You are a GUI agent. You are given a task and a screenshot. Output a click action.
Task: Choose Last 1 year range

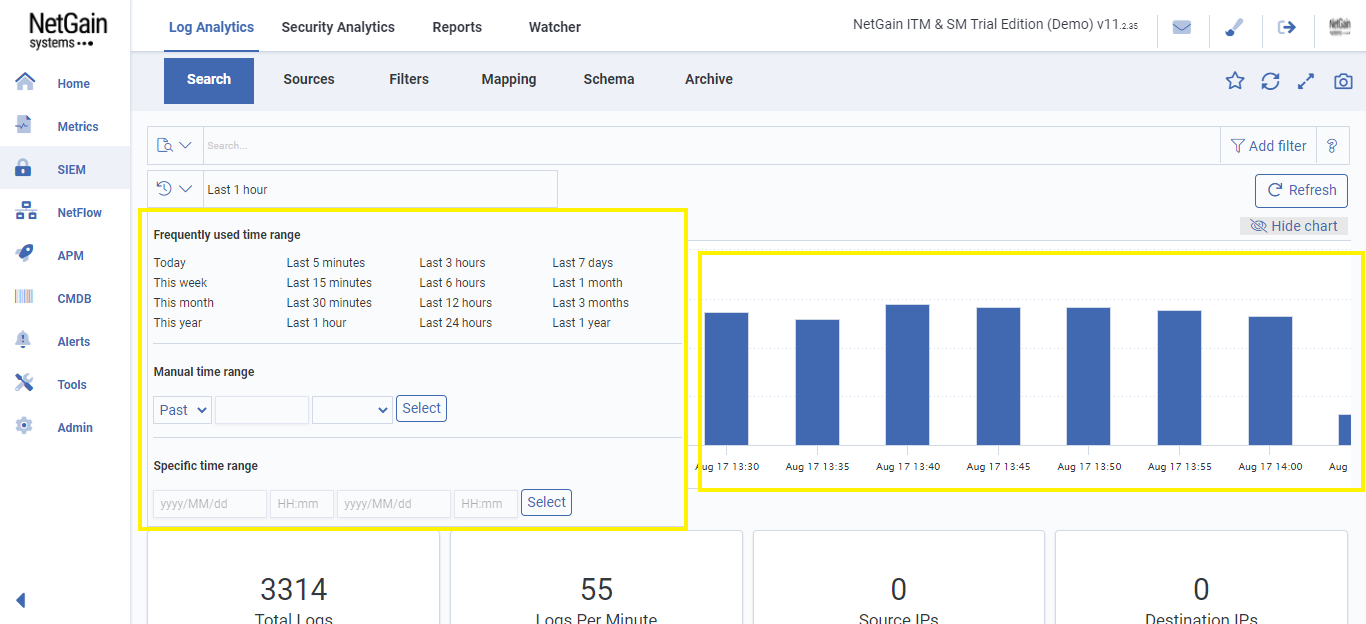point(581,323)
